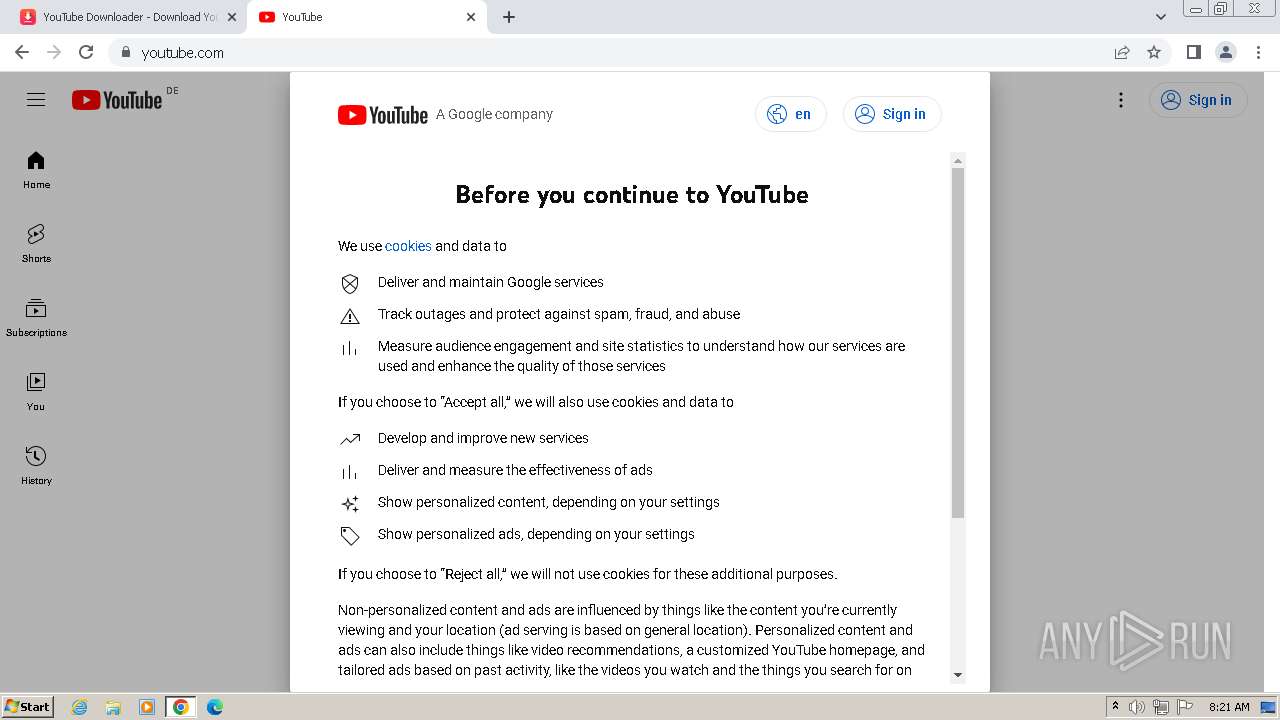Open the You section in sidebar

[36, 392]
